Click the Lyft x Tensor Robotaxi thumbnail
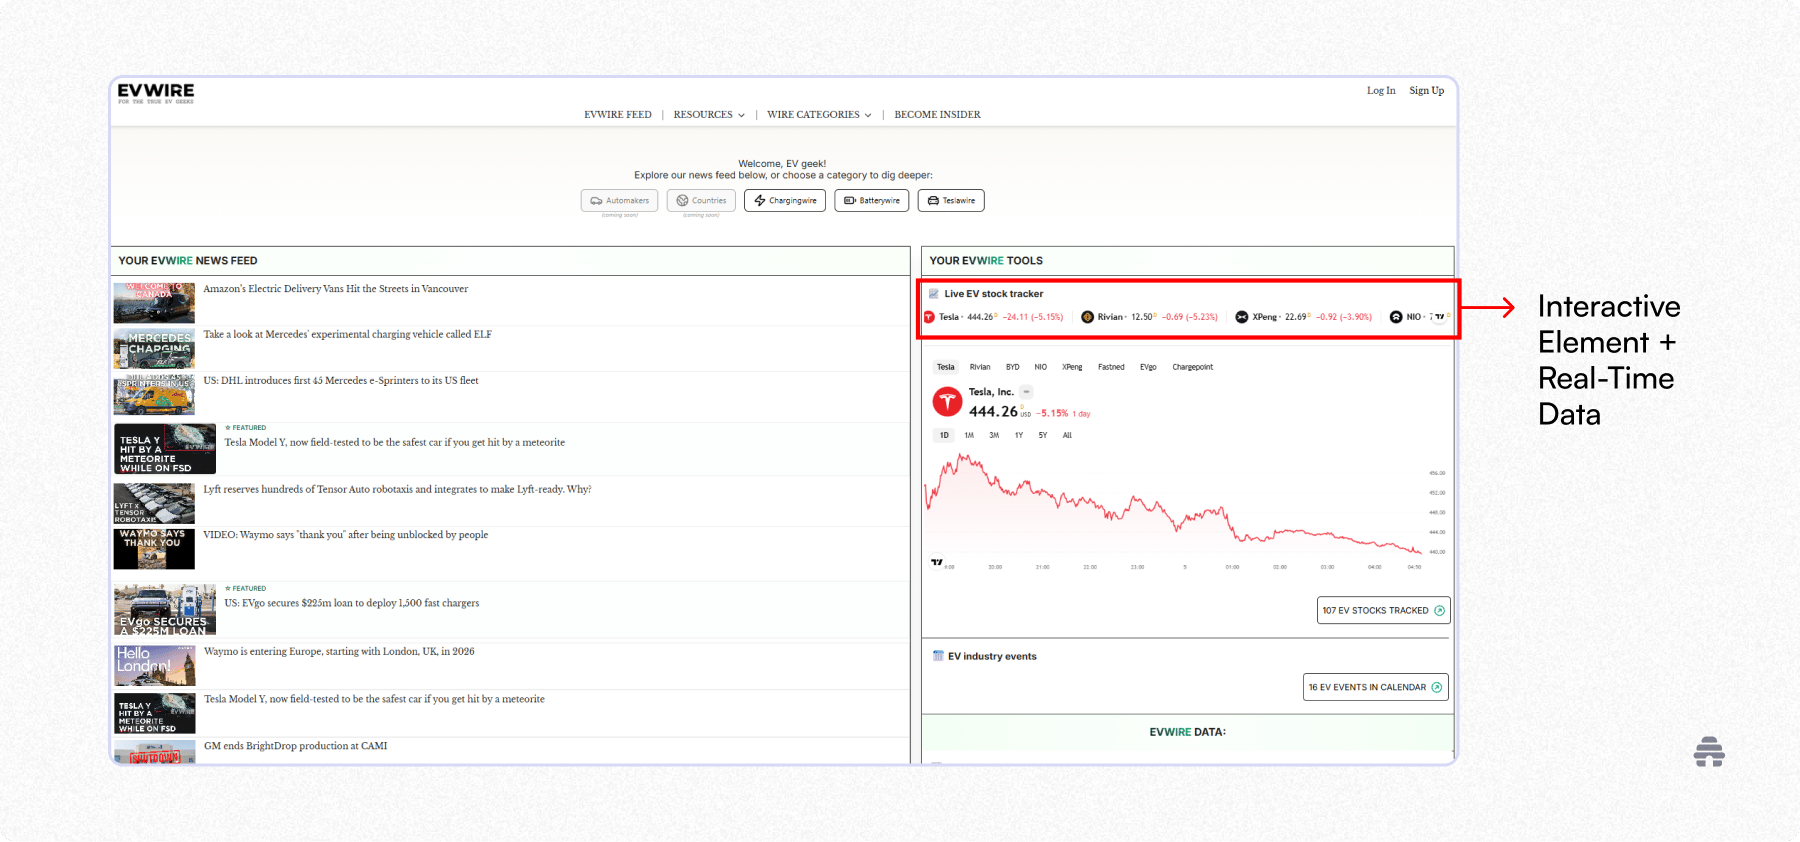This screenshot has width=1800, height=842. pyautogui.click(x=154, y=503)
